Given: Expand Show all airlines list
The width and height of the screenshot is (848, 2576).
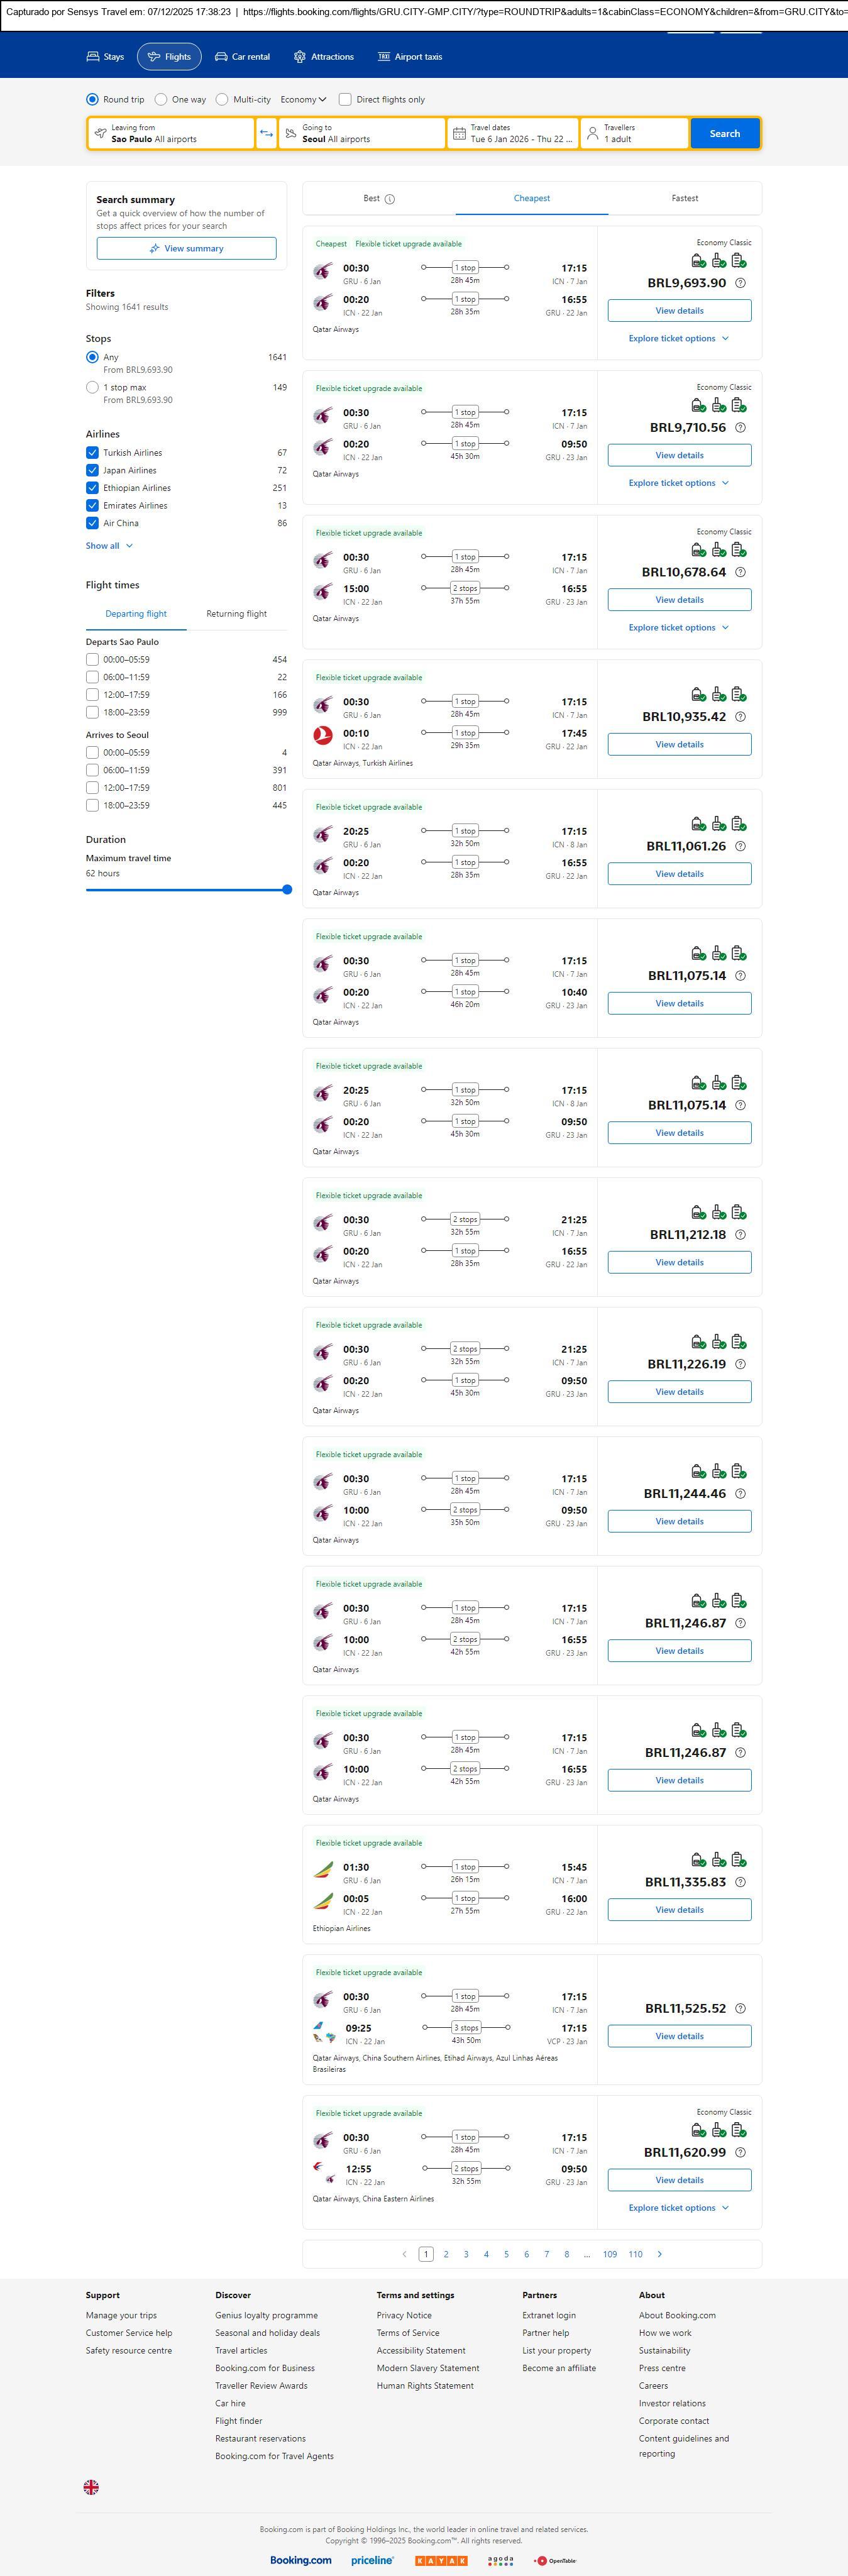Looking at the screenshot, I should 109,546.
